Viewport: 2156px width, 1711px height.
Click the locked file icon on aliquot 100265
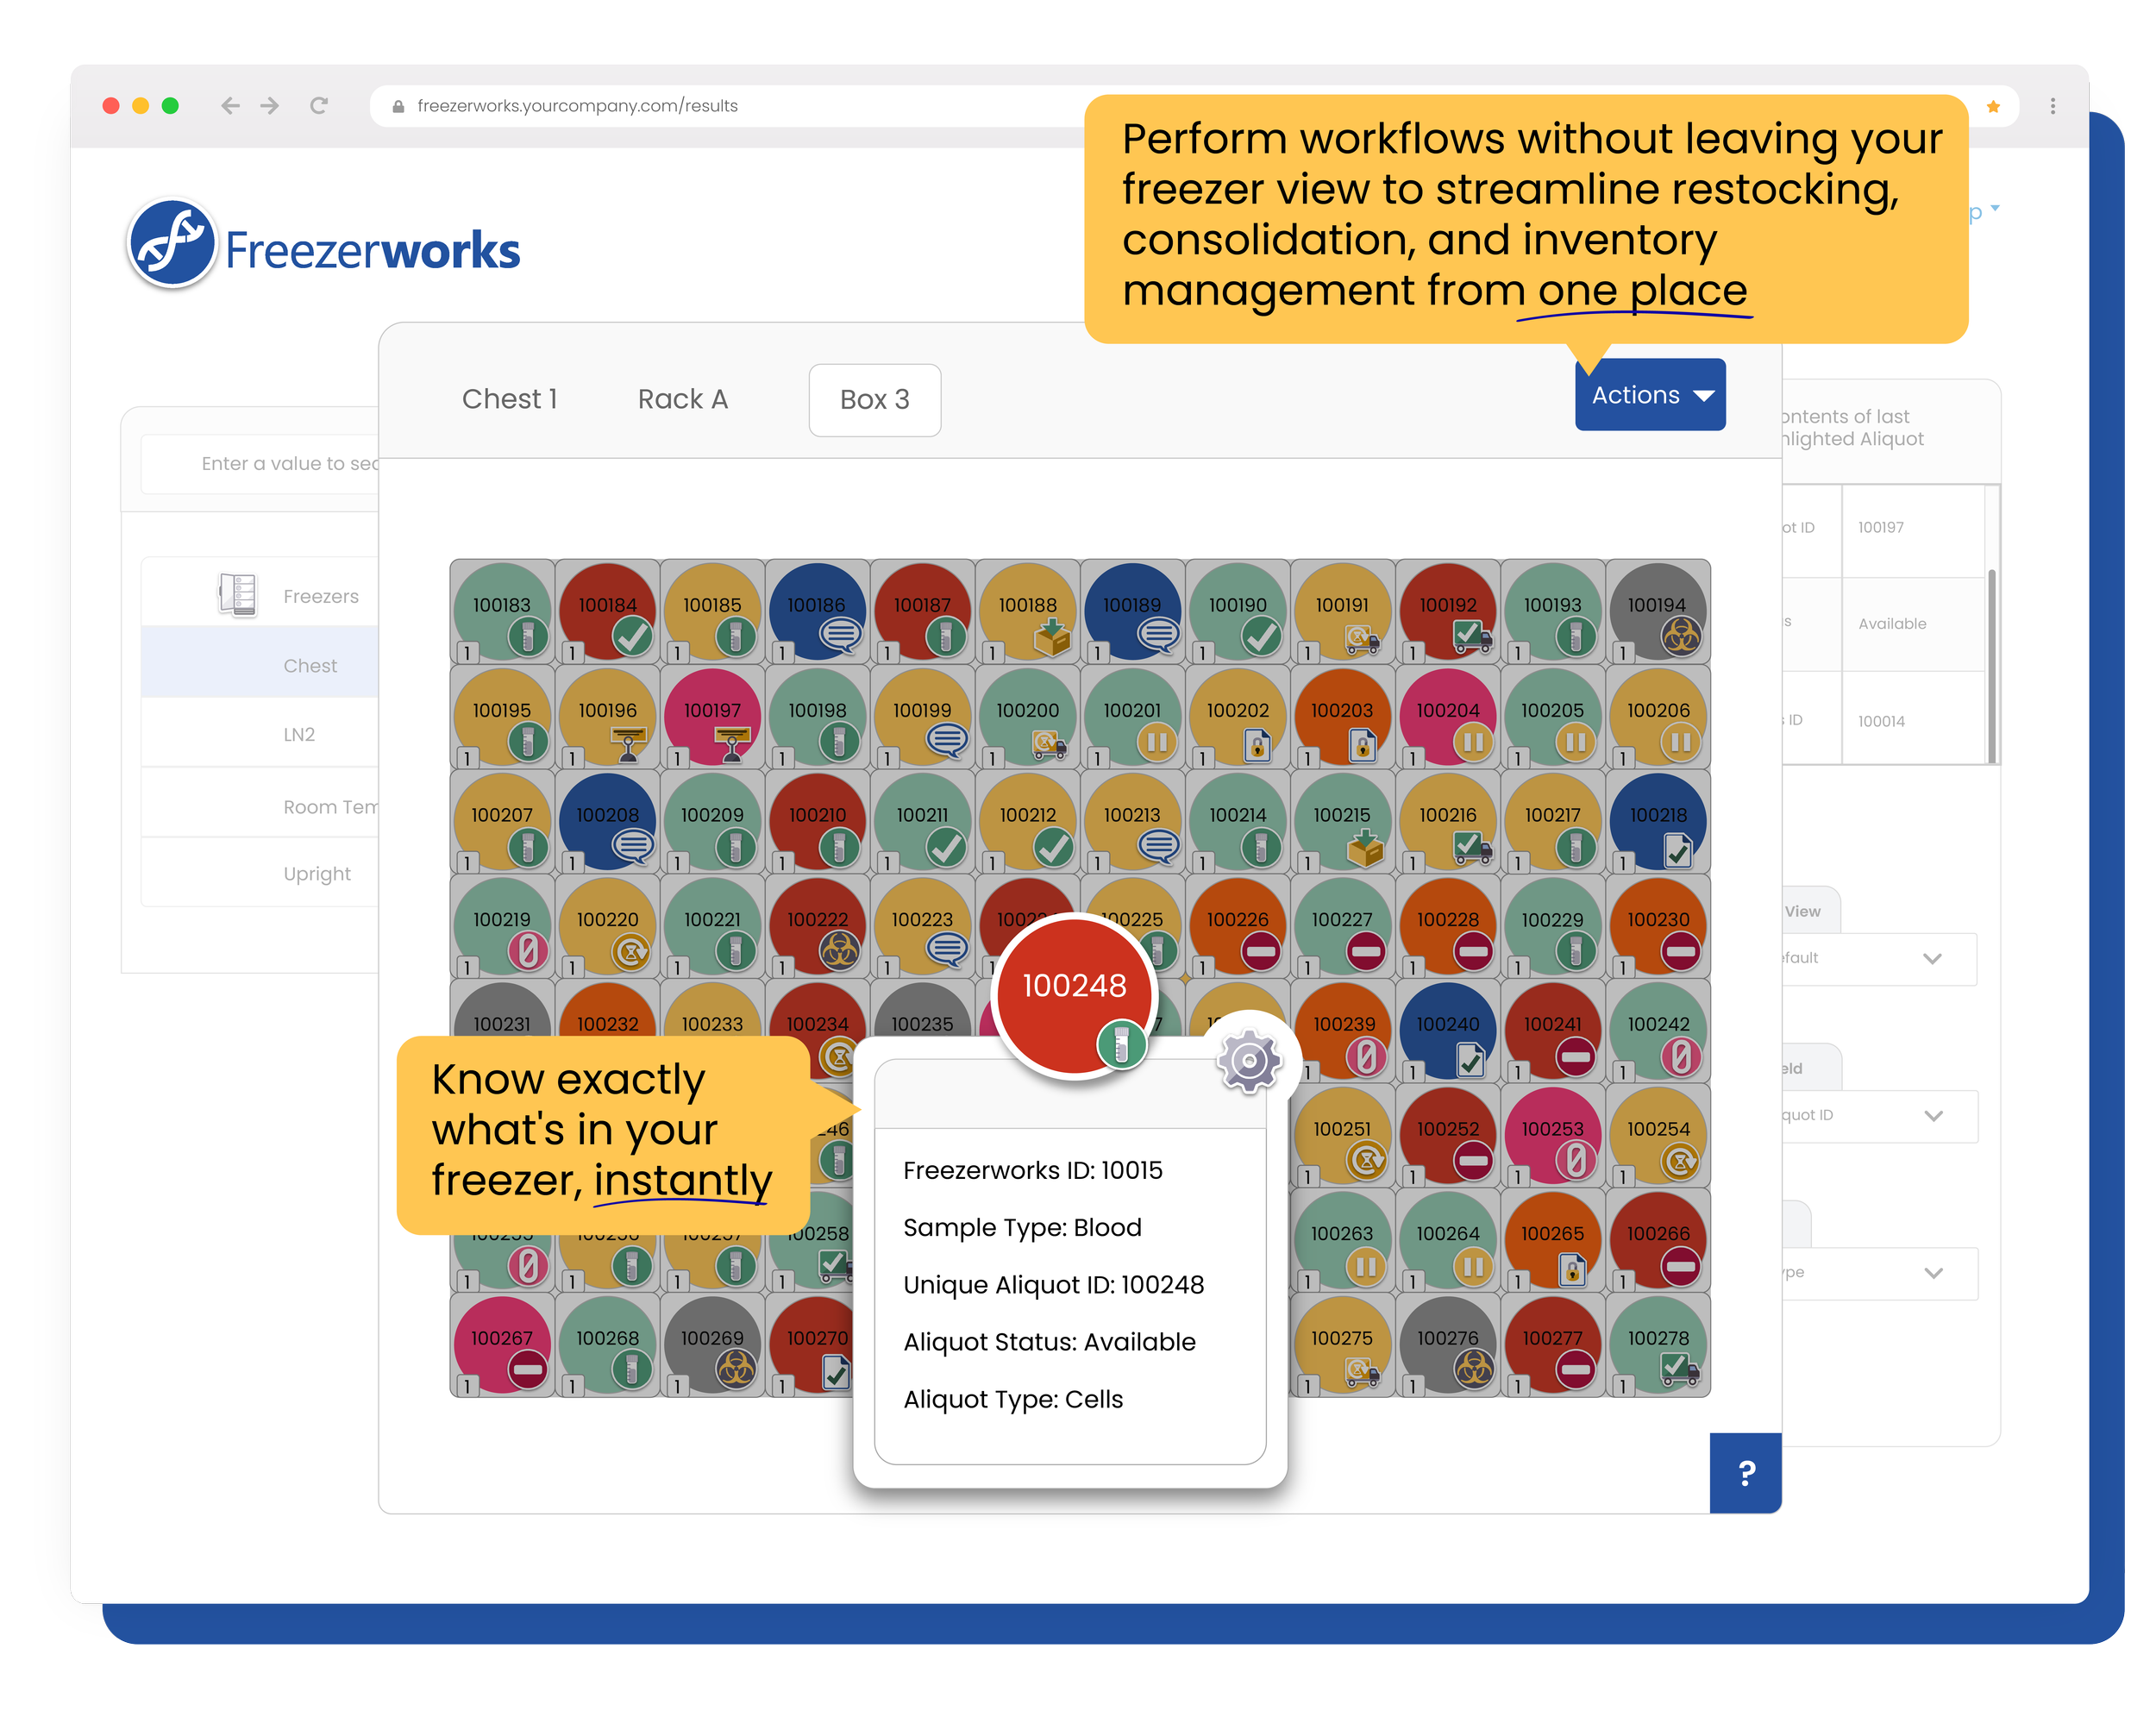(1572, 1270)
